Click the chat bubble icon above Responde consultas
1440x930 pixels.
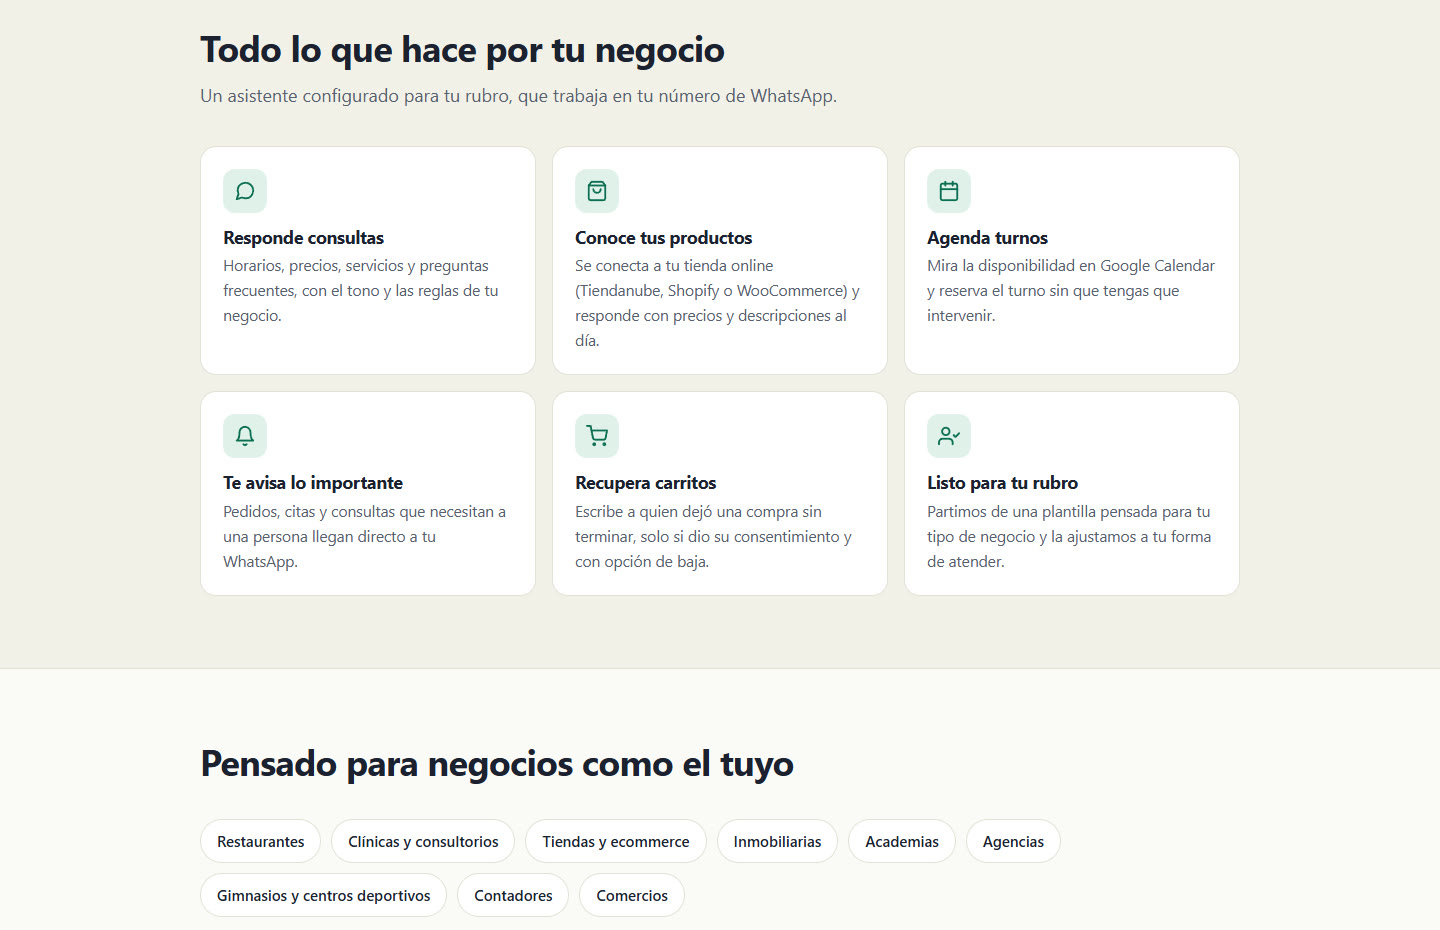245,191
